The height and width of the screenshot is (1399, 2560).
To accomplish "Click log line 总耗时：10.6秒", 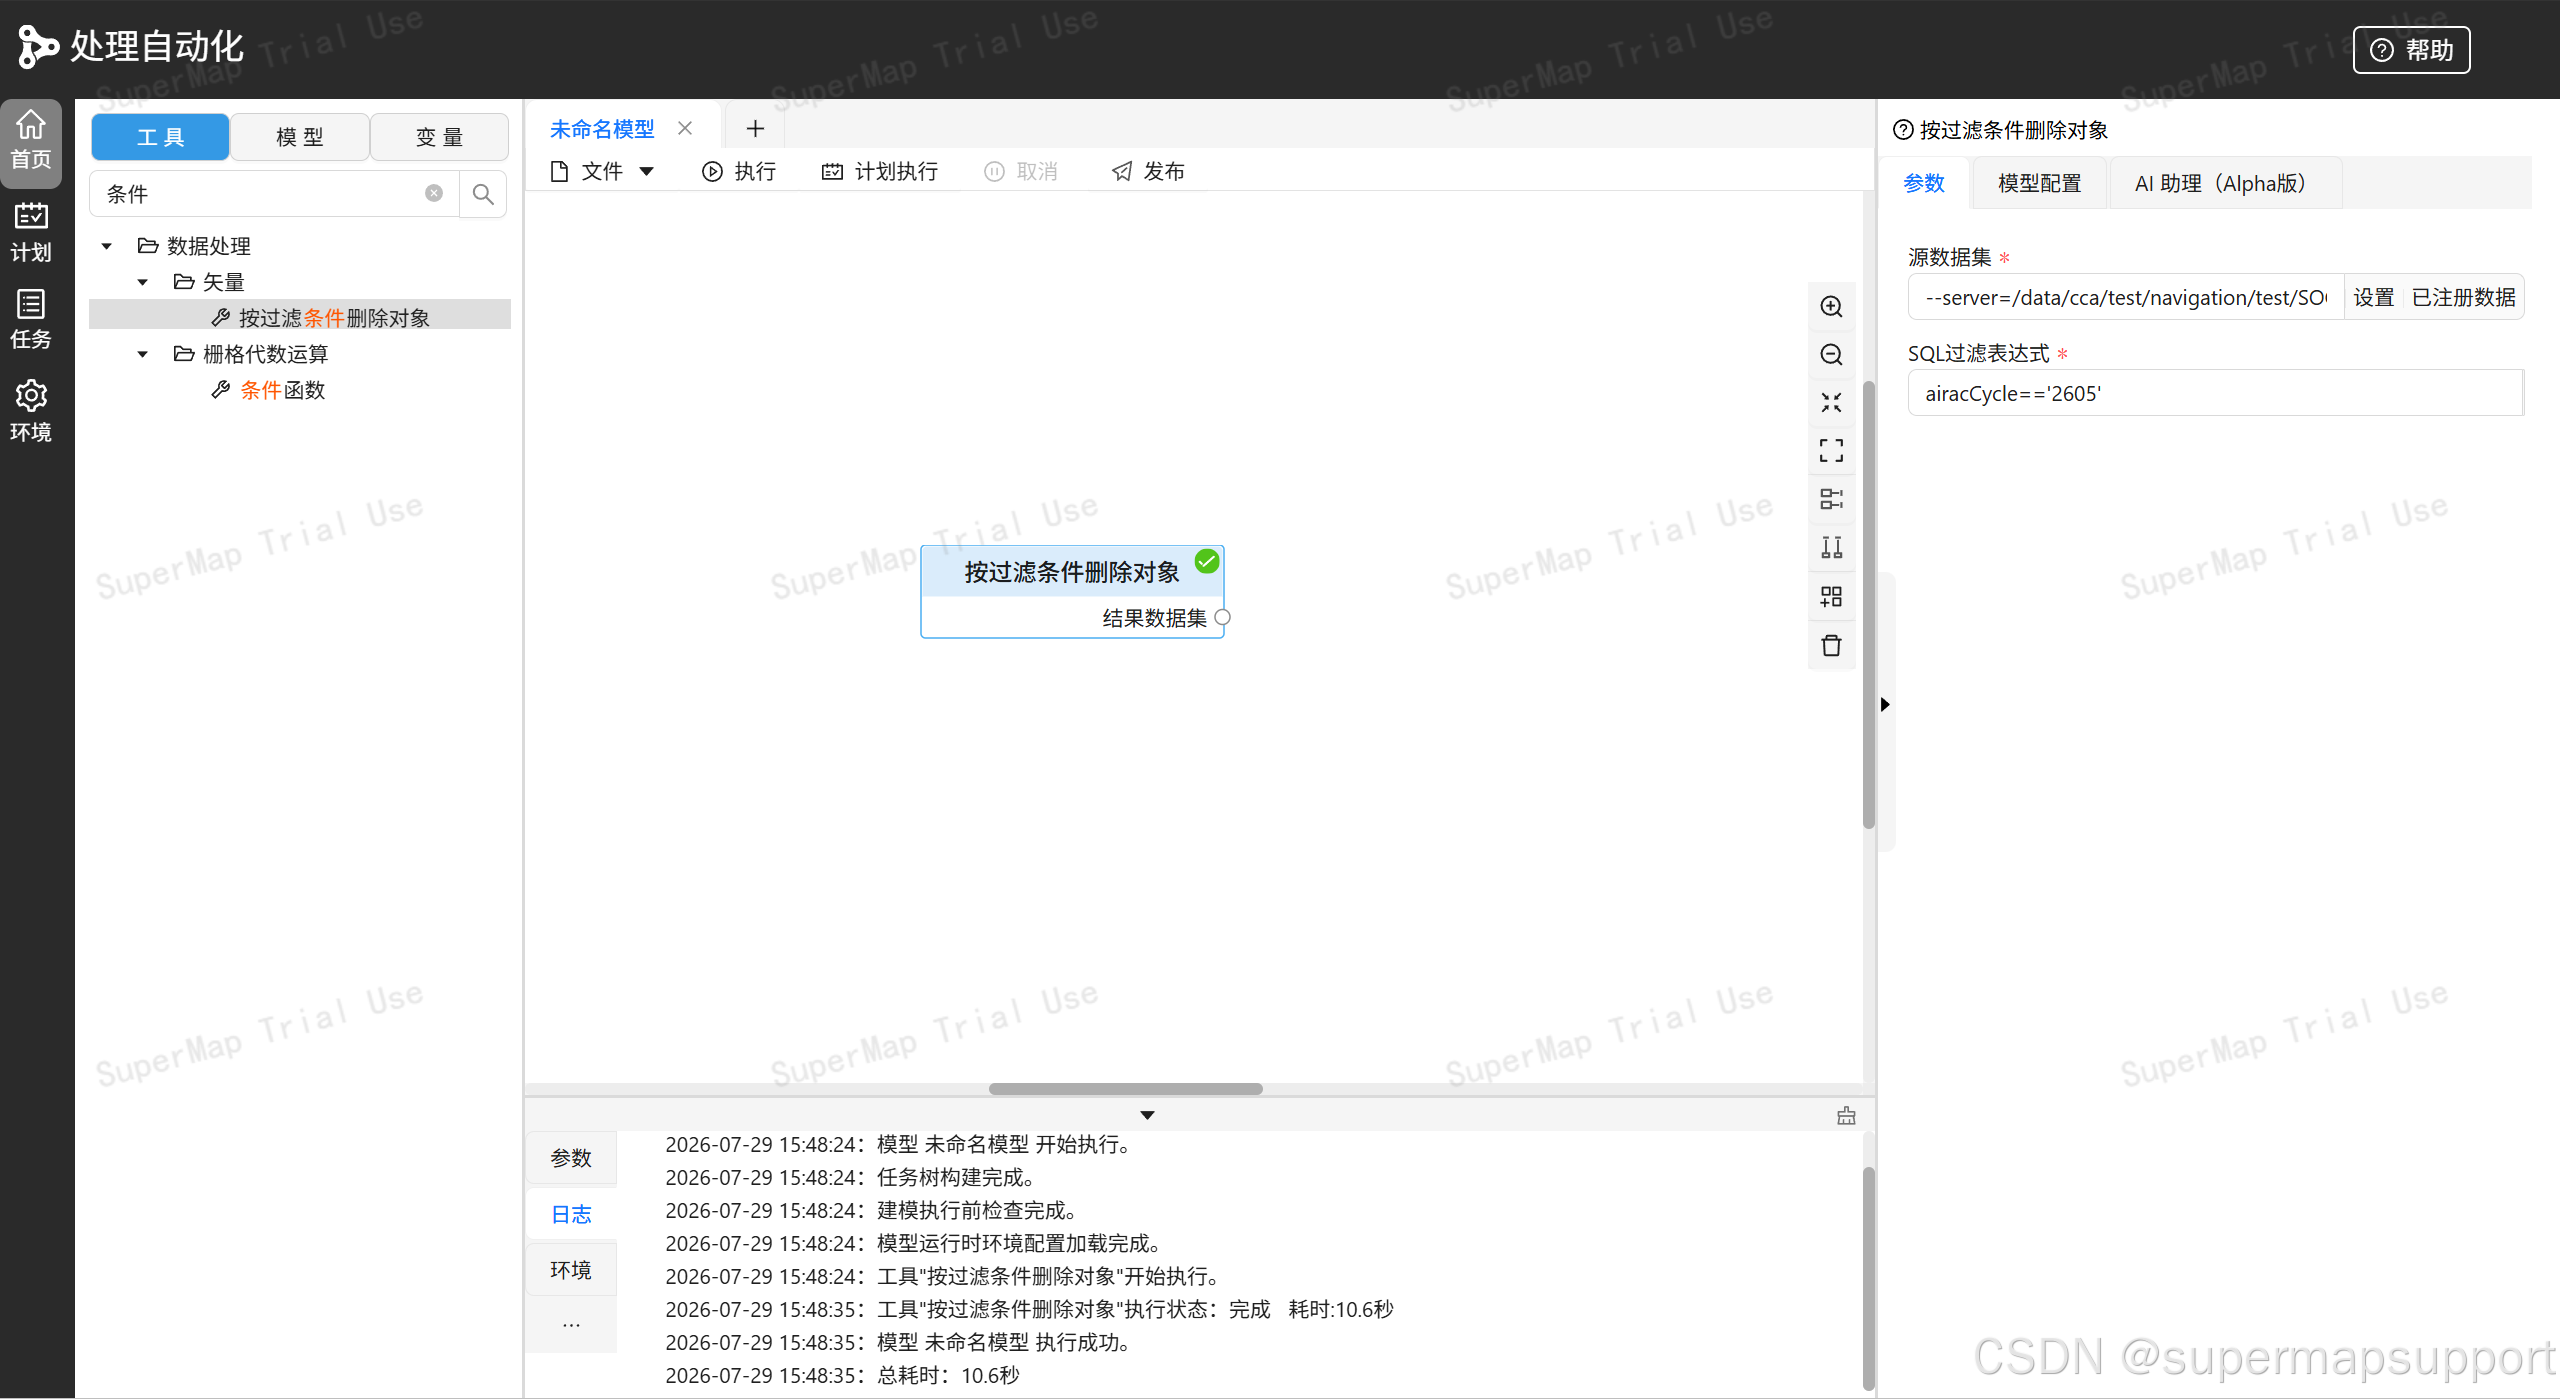I will point(842,1376).
